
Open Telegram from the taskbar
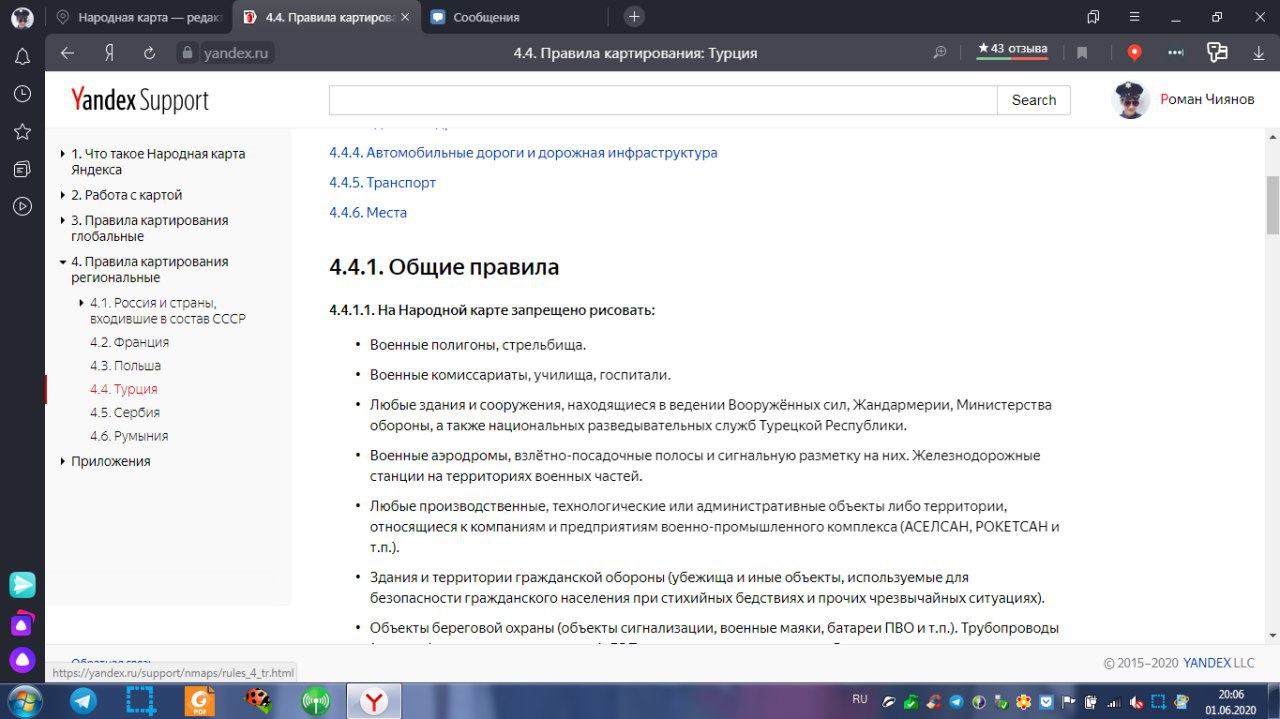tap(84, 701)
